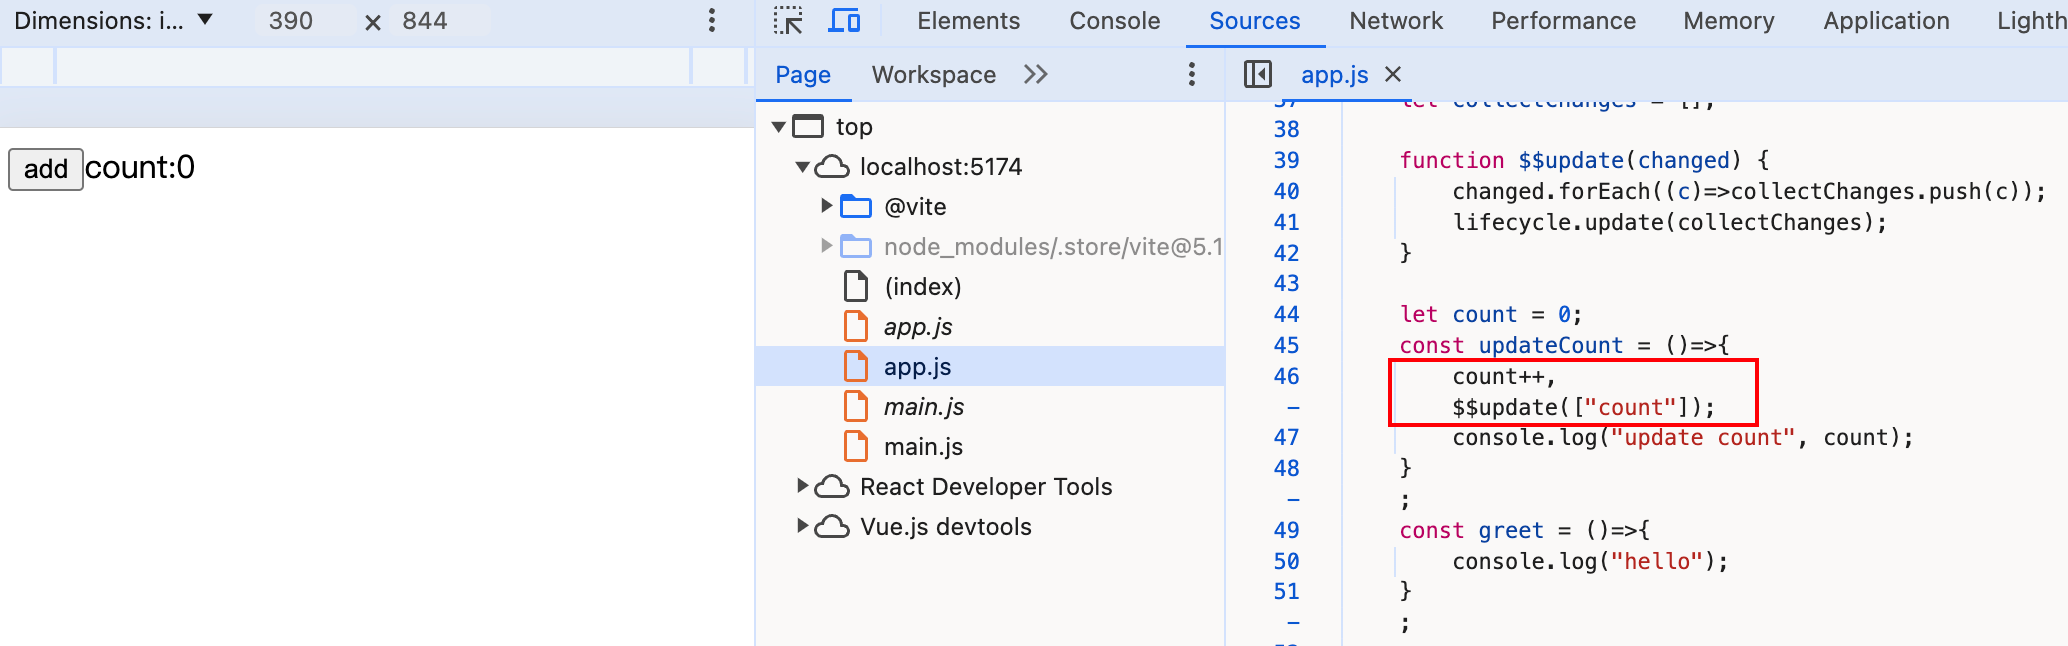The height and width of the screenshot is (646, 2068).
Task: Switch to the Workspace navigator tab
Action: 933,75
